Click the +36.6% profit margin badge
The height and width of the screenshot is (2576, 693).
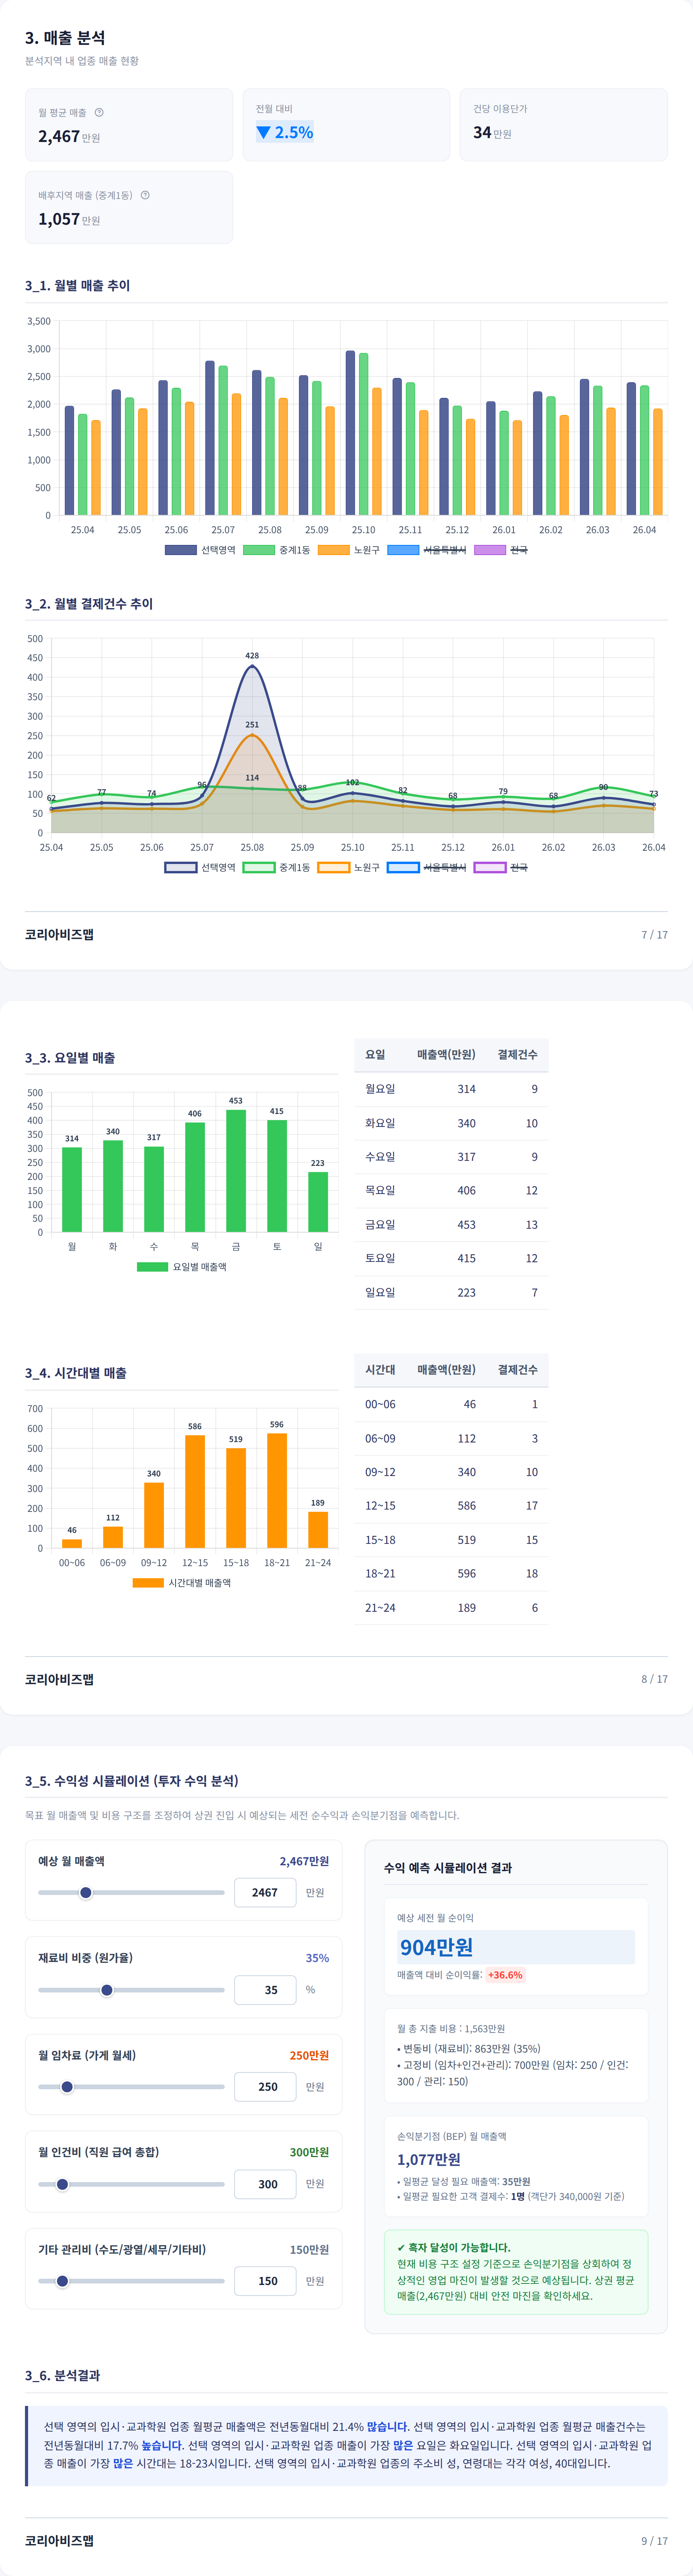[505, 1975]
